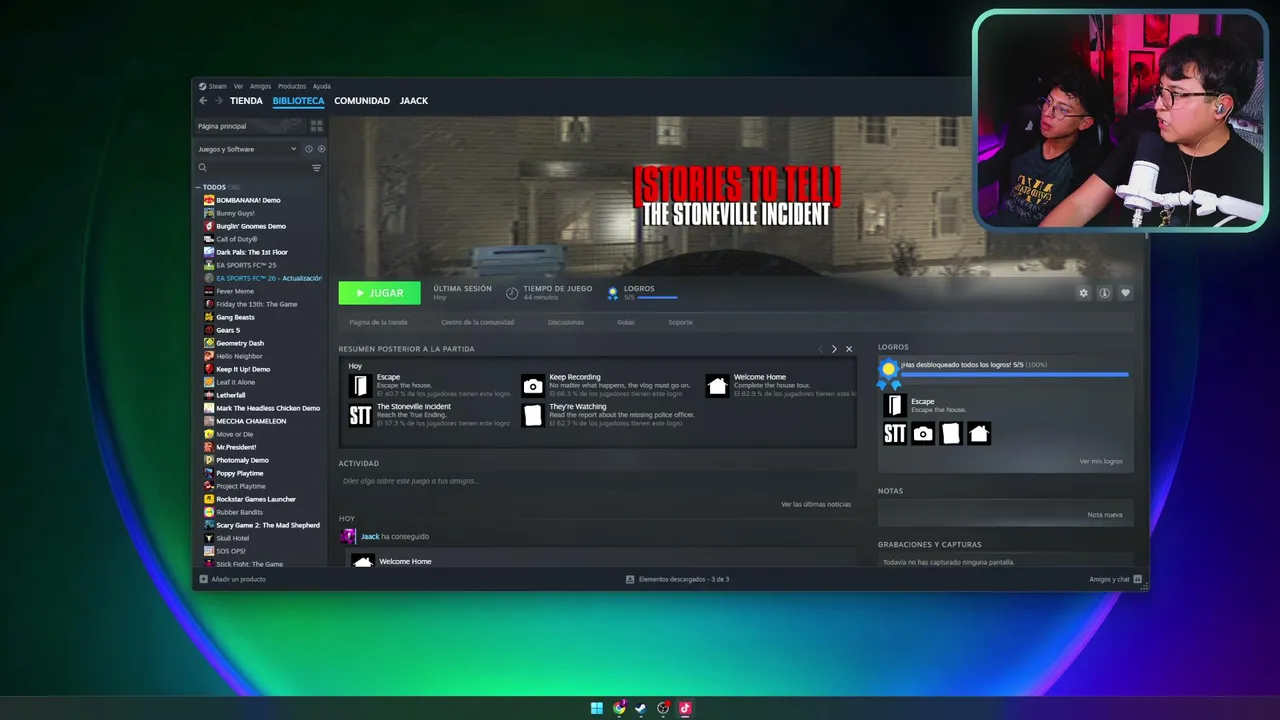Sort library by recent activity clock icon
The width and height of the screenshot is (1280, 720).
(309, 149)
